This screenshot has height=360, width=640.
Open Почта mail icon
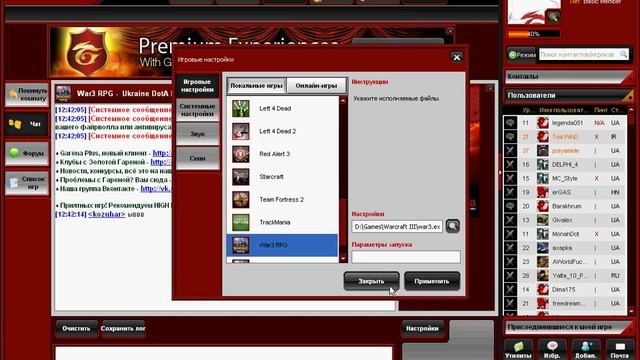(x=620, y=350)
